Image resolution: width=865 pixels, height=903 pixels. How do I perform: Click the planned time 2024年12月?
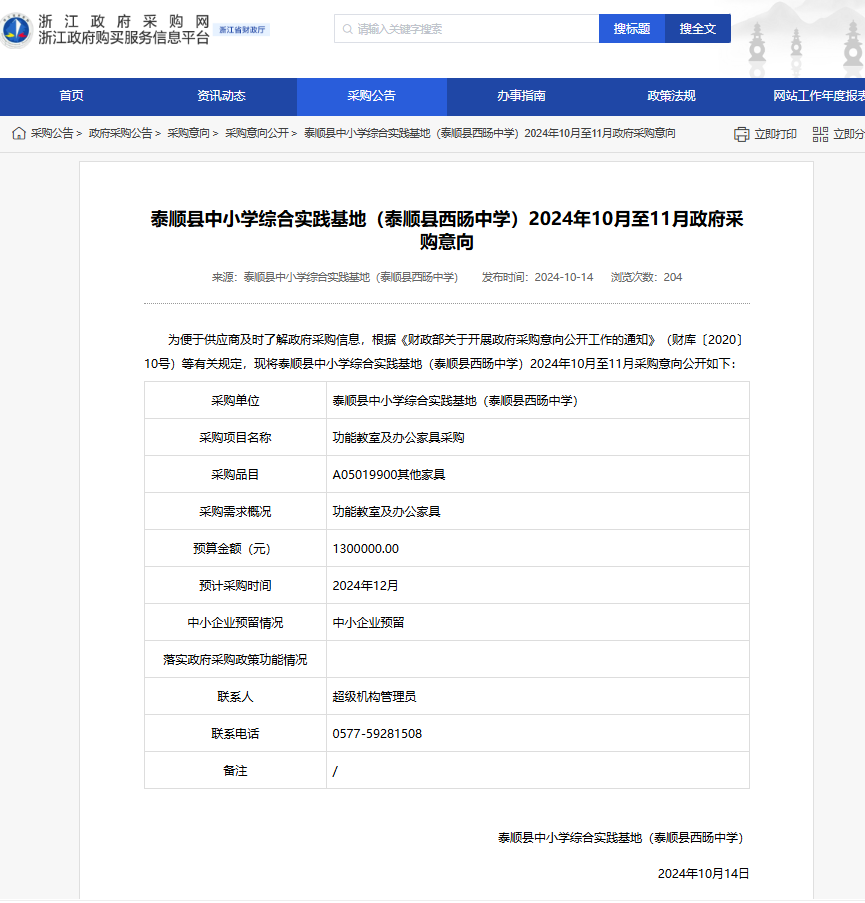pyautogui.click(x=366, y=586)
